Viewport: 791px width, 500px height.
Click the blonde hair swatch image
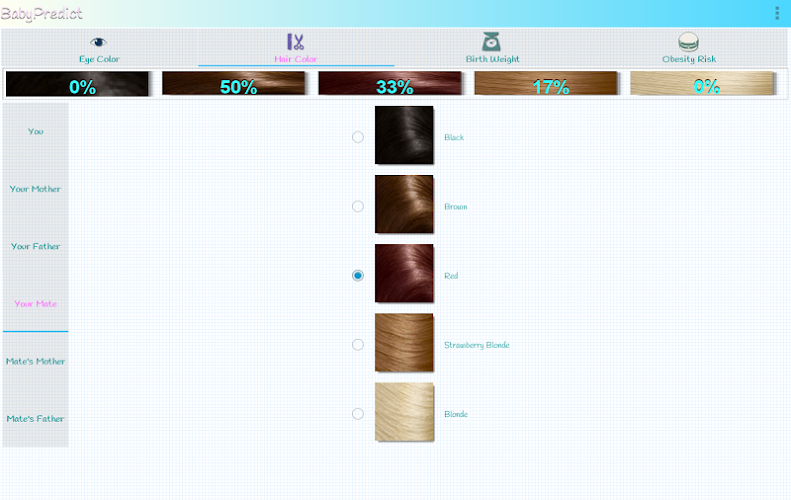coord(404,412)
